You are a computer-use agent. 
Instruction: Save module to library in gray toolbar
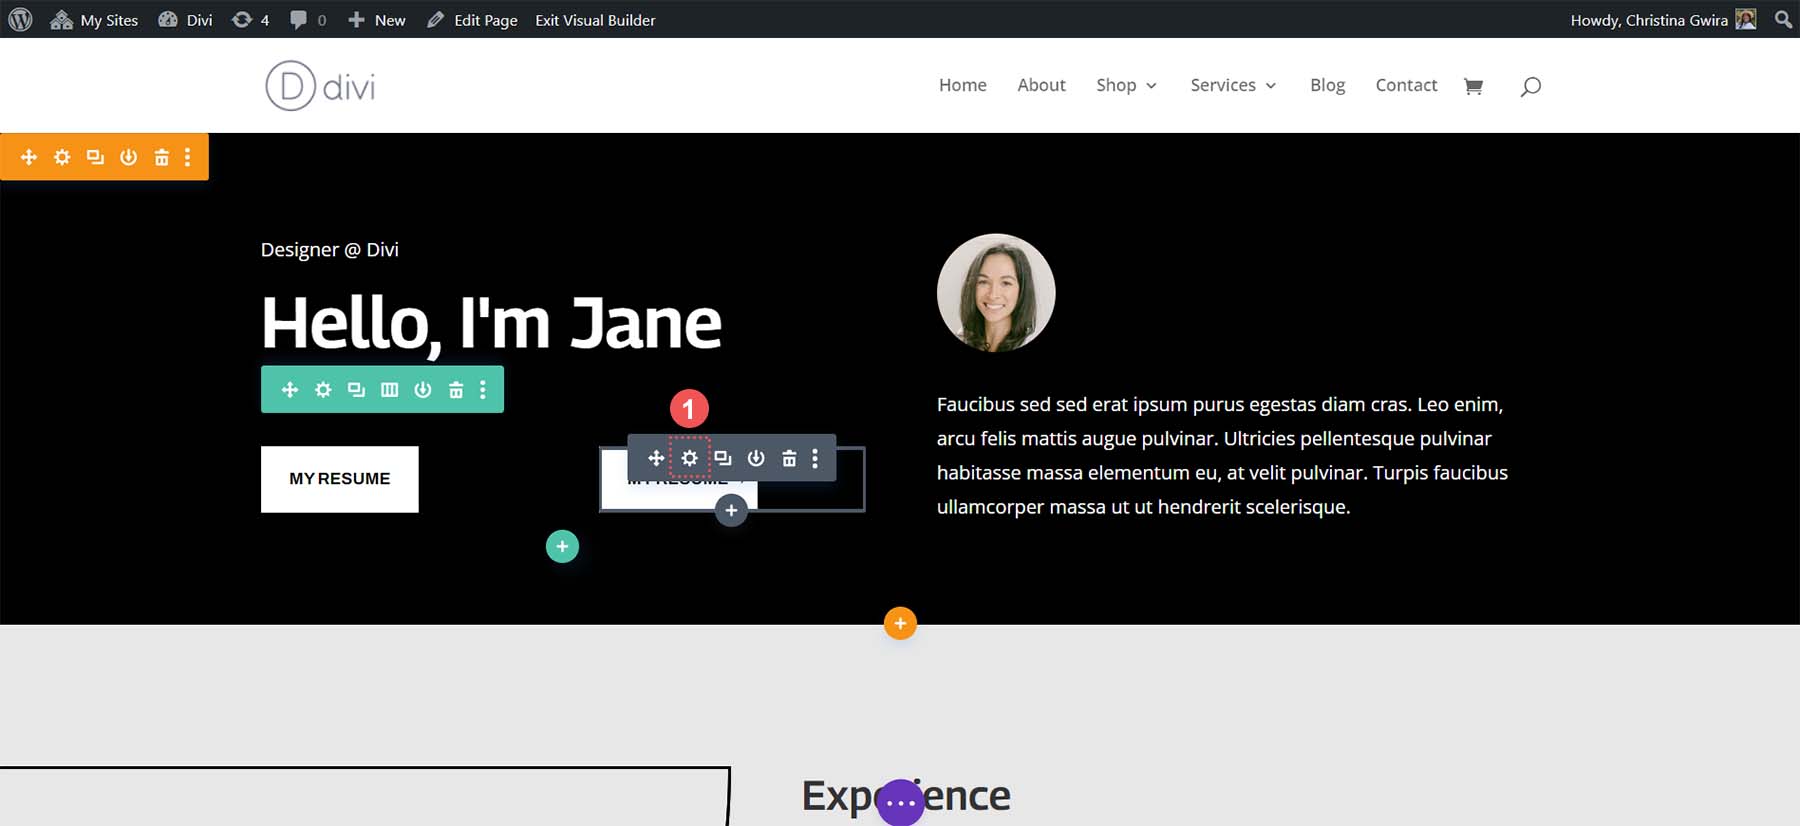click(756, 458)
